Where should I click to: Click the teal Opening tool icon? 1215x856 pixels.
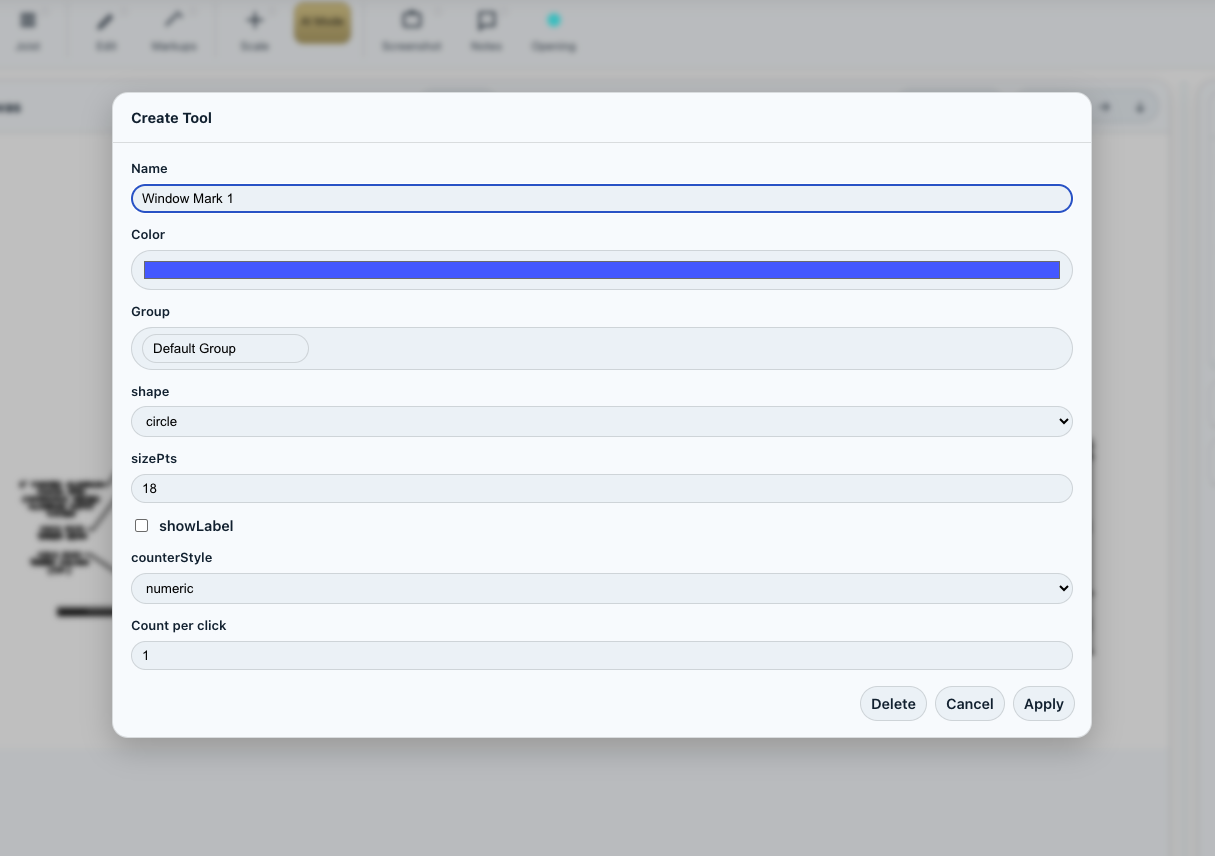coord(553,21)
